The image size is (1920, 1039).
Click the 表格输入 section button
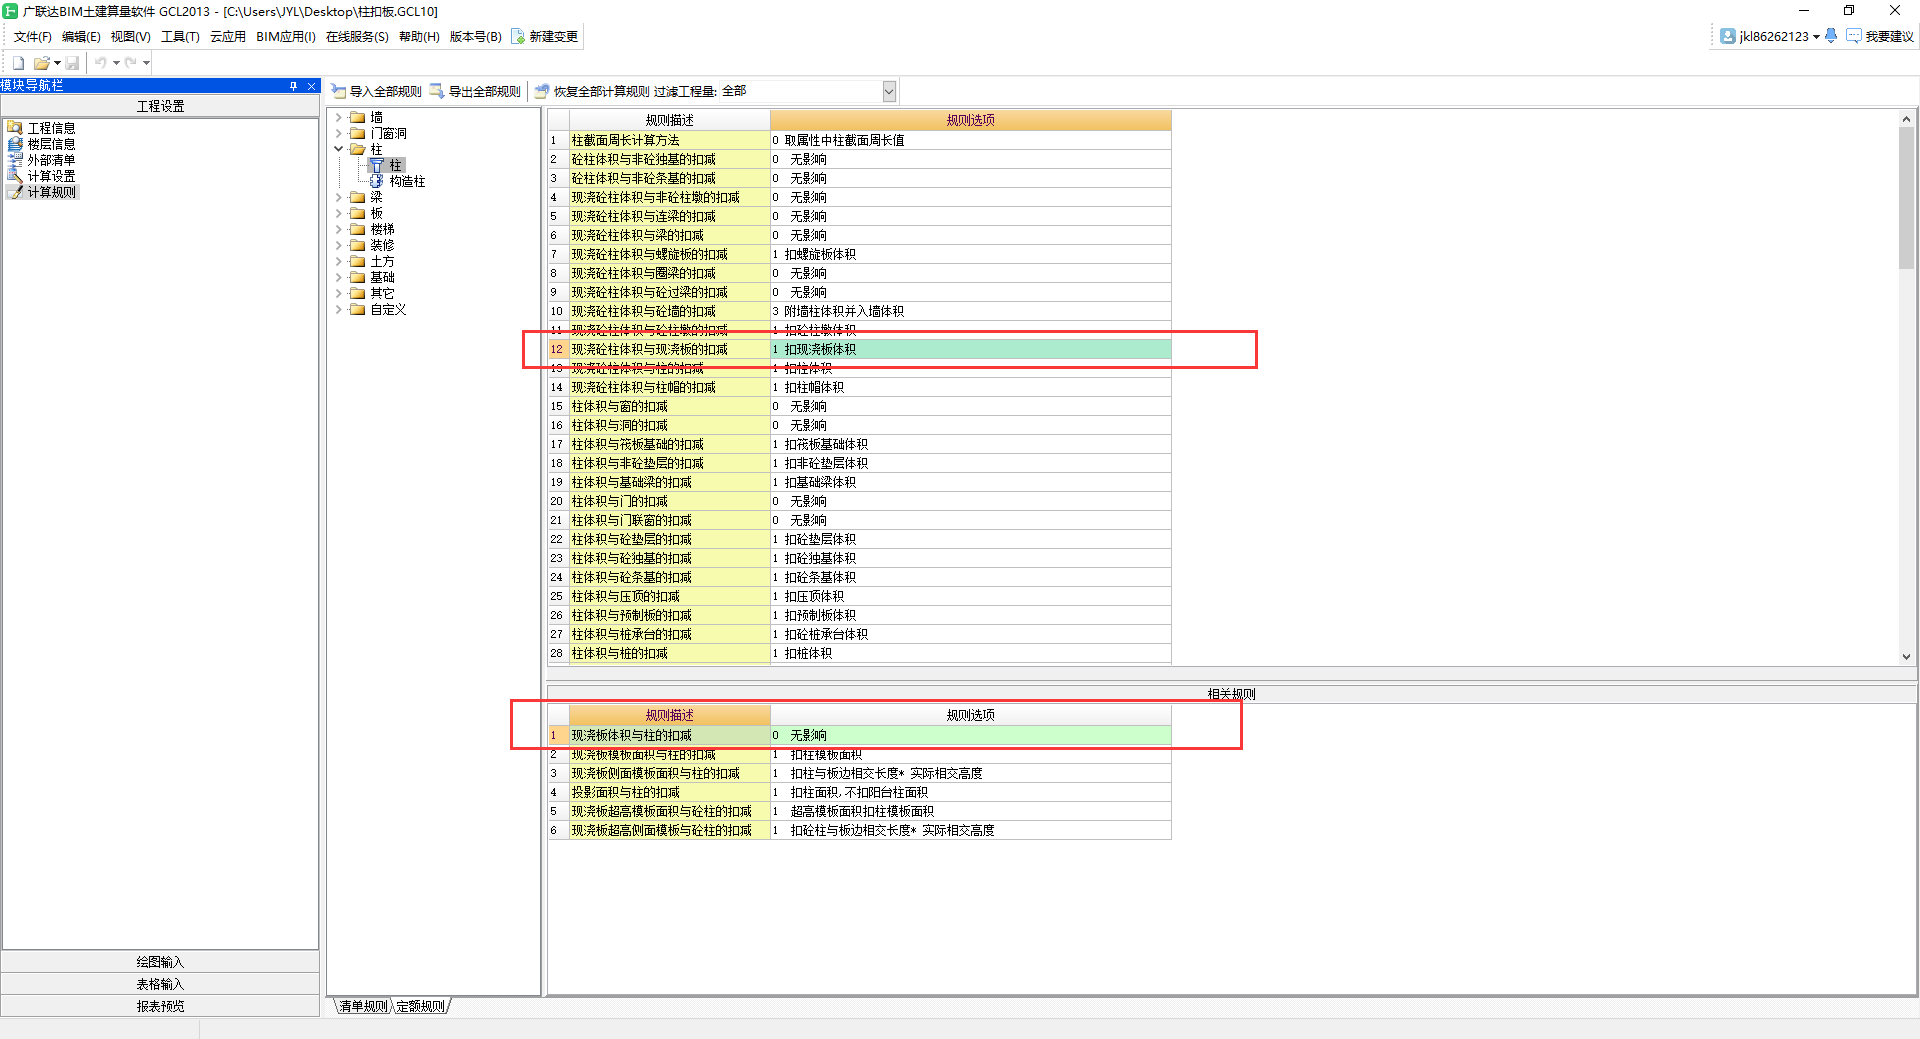pos(160,984)
